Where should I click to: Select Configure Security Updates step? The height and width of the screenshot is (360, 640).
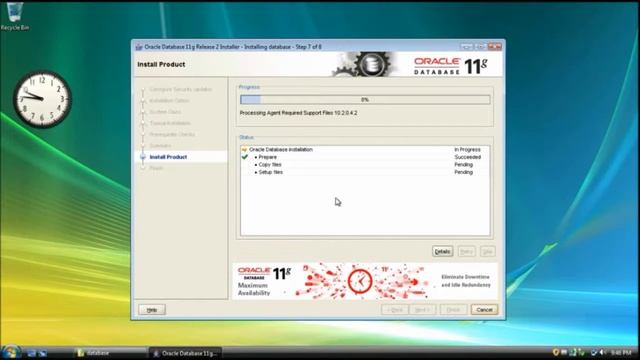pos(181,89)
